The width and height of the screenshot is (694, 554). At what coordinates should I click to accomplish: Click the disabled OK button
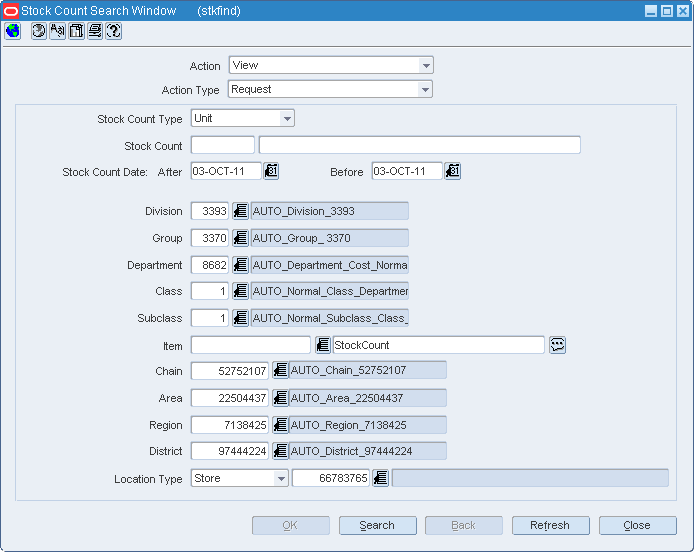291,525
